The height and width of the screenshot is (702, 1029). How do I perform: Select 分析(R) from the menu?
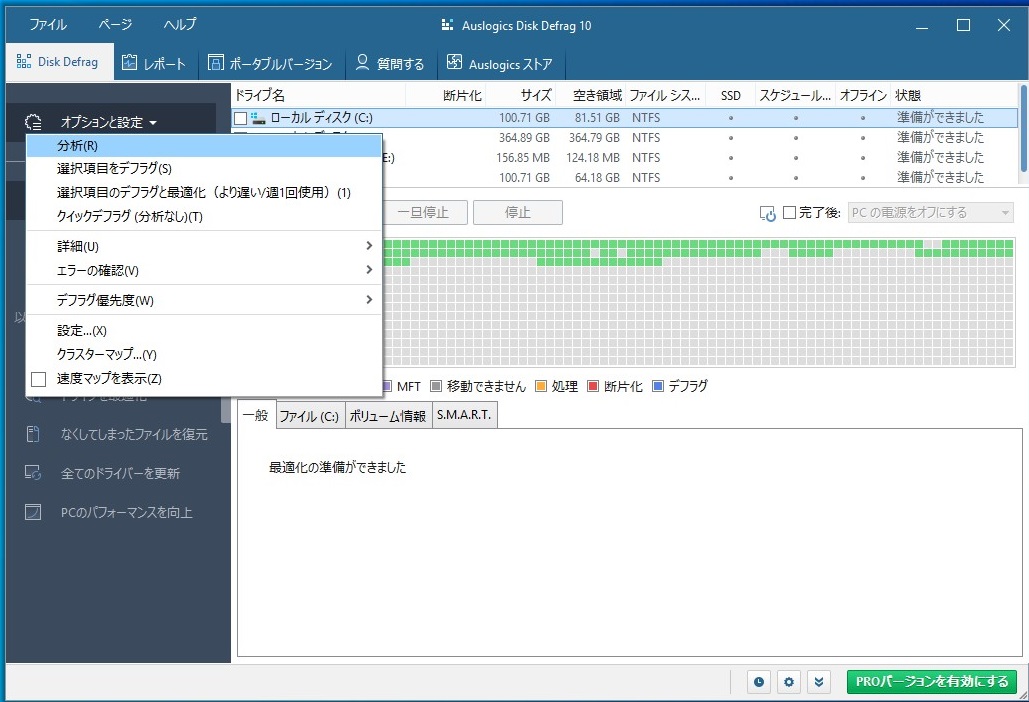[204, 146]
